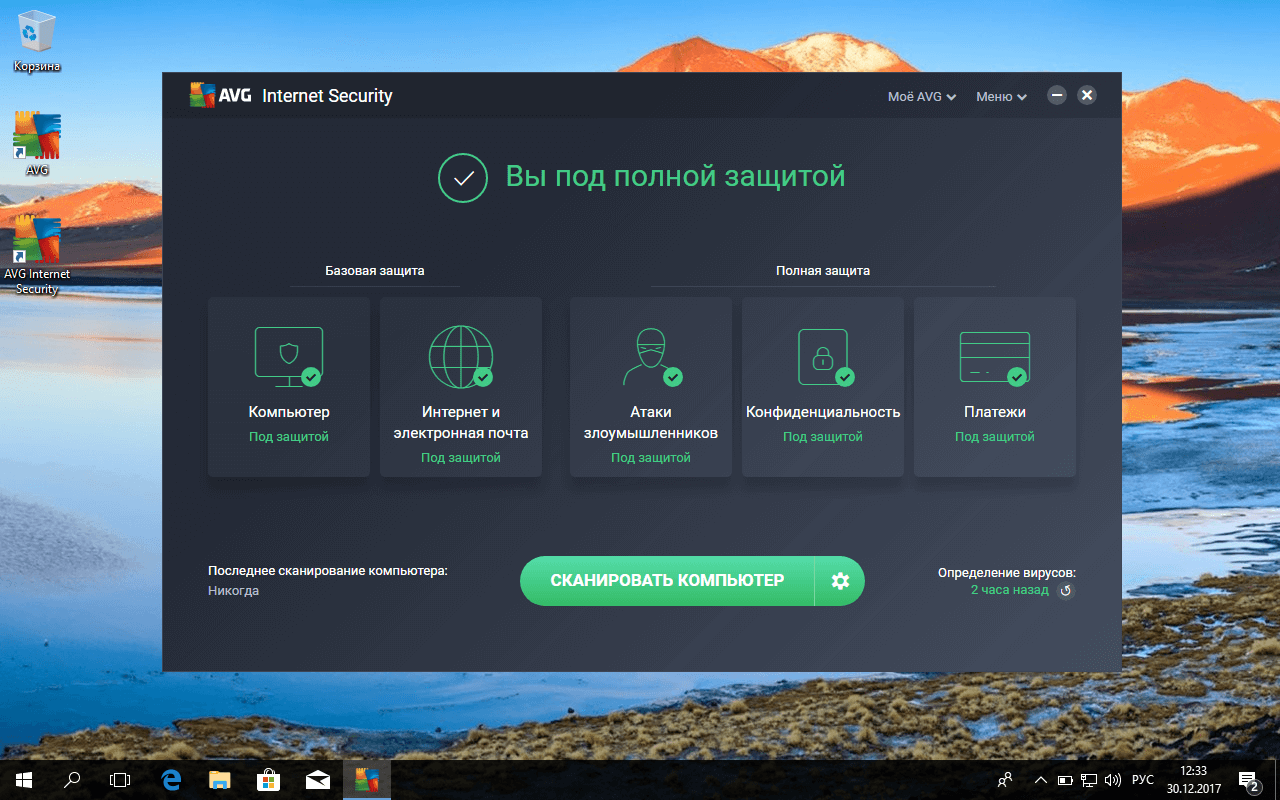Image resolution: width=1280 pixels, height=800 pixels.
Task: Click the AVG taskbar icon
Action: [x=367, y=780]
